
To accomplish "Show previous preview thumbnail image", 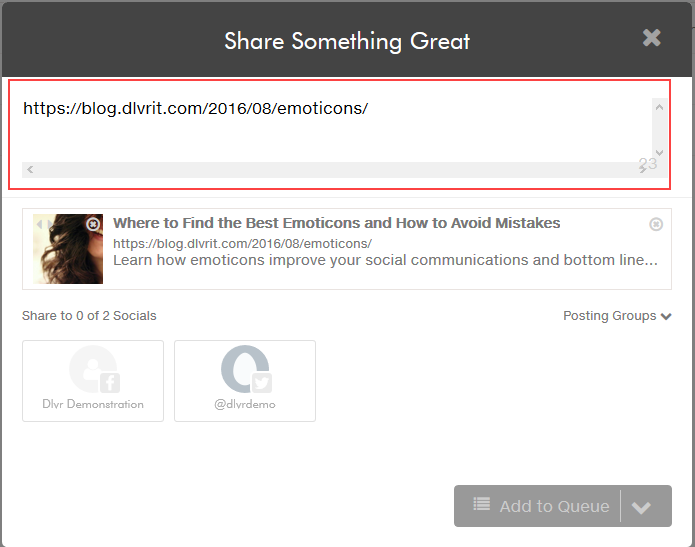I will click(x=39, y=224).
